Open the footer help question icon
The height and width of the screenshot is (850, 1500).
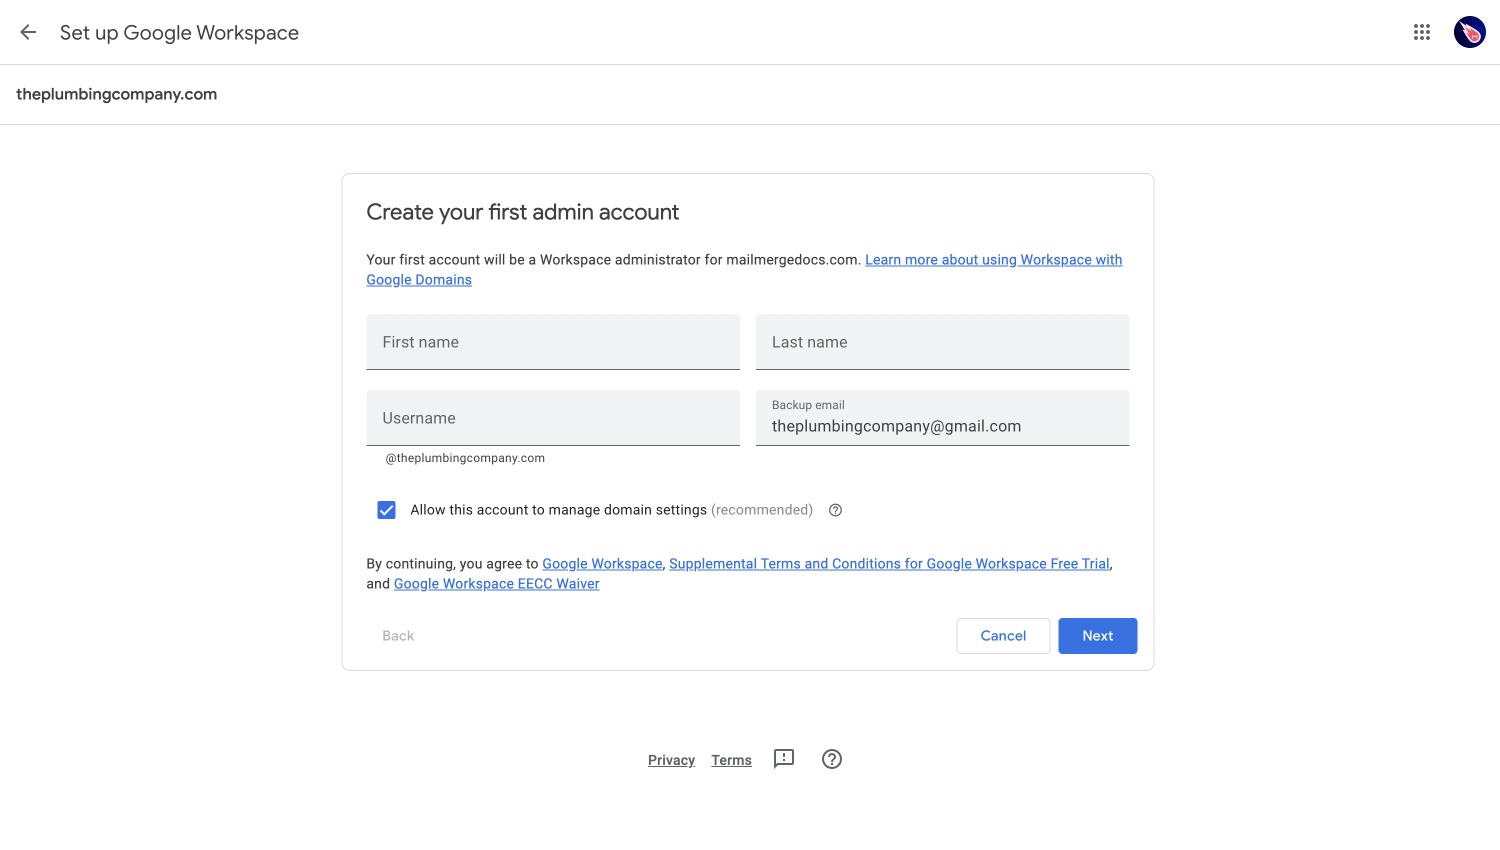coord(832,759)
